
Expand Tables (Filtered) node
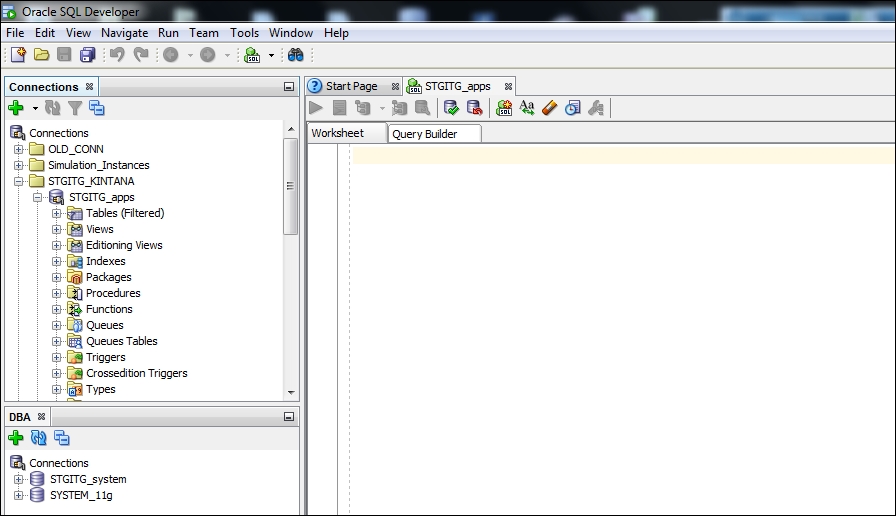click(57, 213)
